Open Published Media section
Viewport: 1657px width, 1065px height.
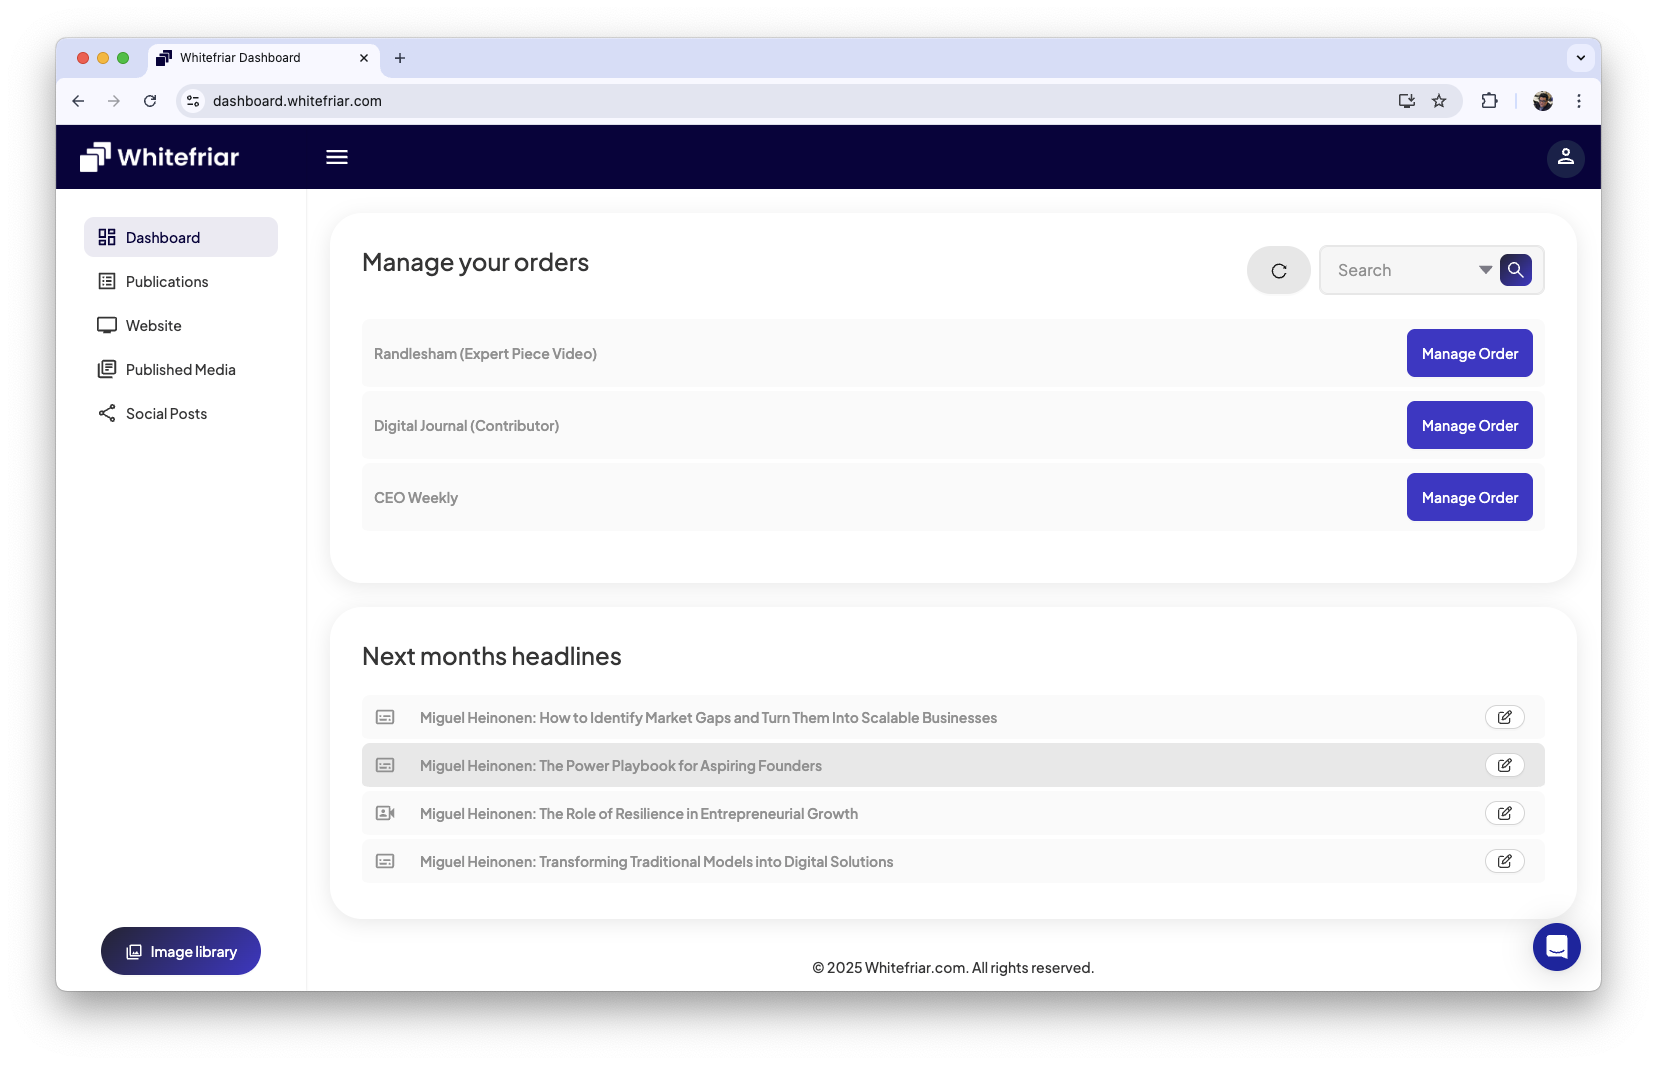(x=180, y=370)
